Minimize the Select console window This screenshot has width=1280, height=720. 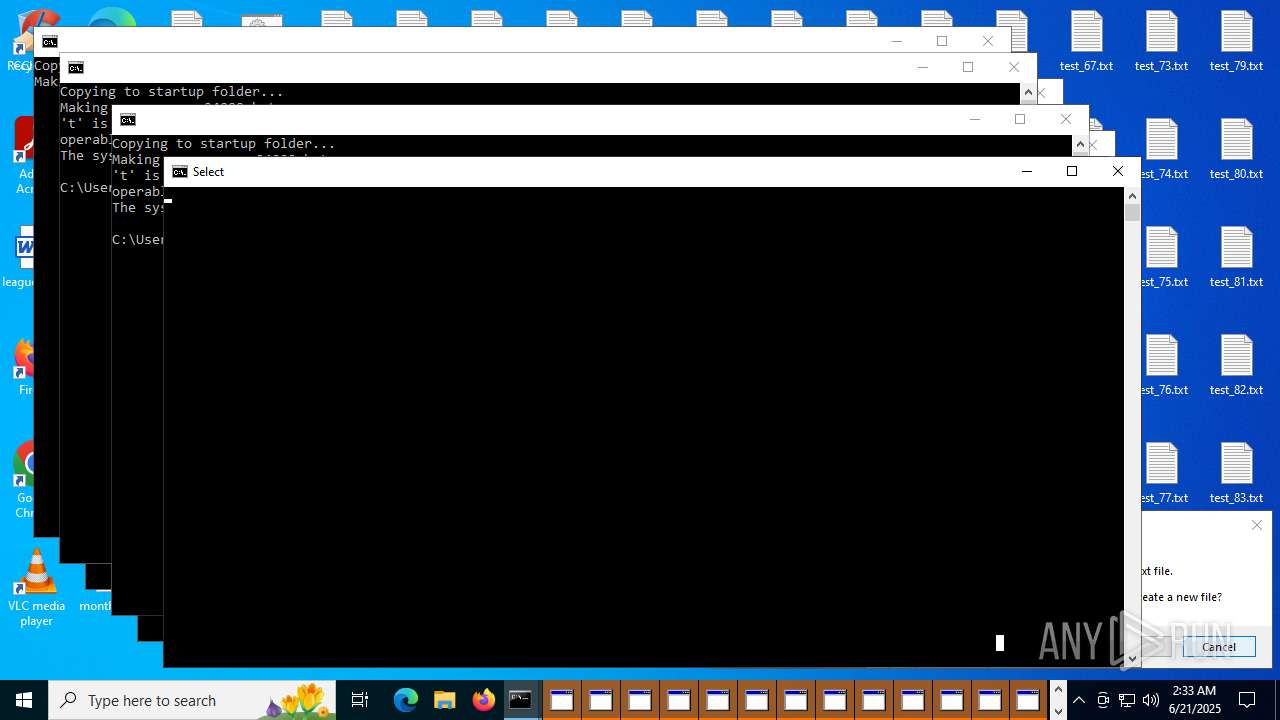pos(1026,171)
